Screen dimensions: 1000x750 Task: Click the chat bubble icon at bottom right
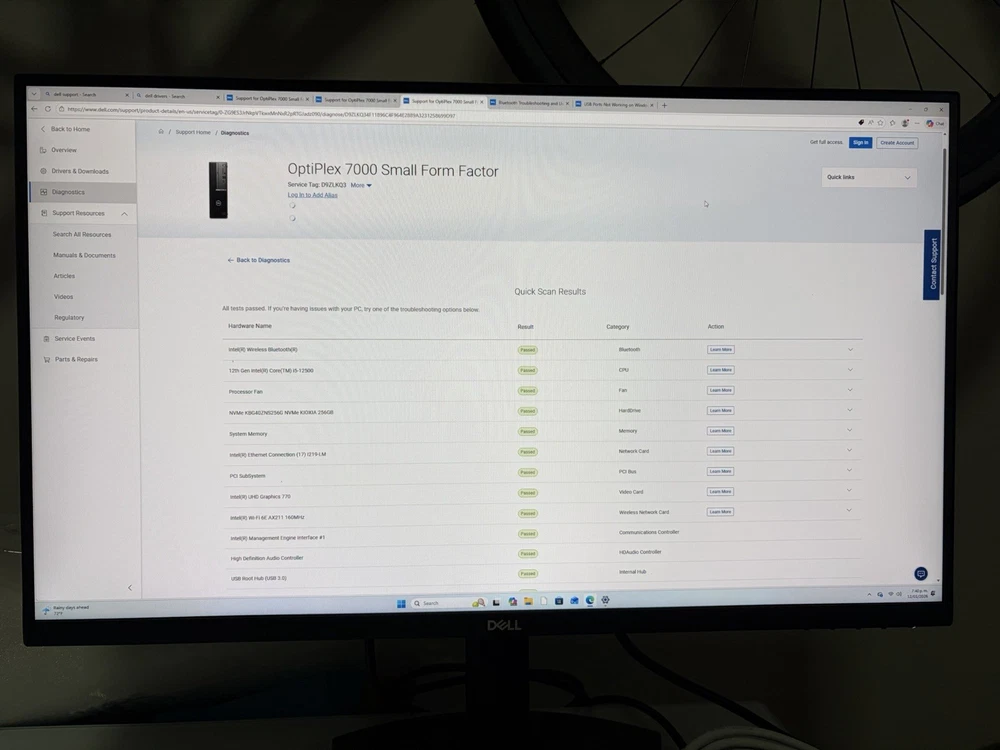tap(921, 573)
